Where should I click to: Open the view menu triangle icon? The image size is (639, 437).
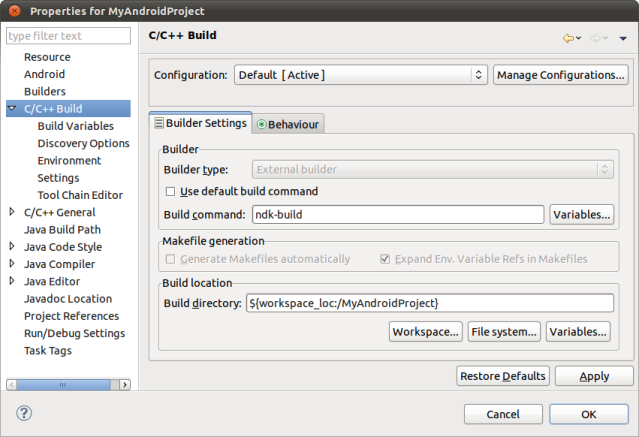tap(623, 39)
